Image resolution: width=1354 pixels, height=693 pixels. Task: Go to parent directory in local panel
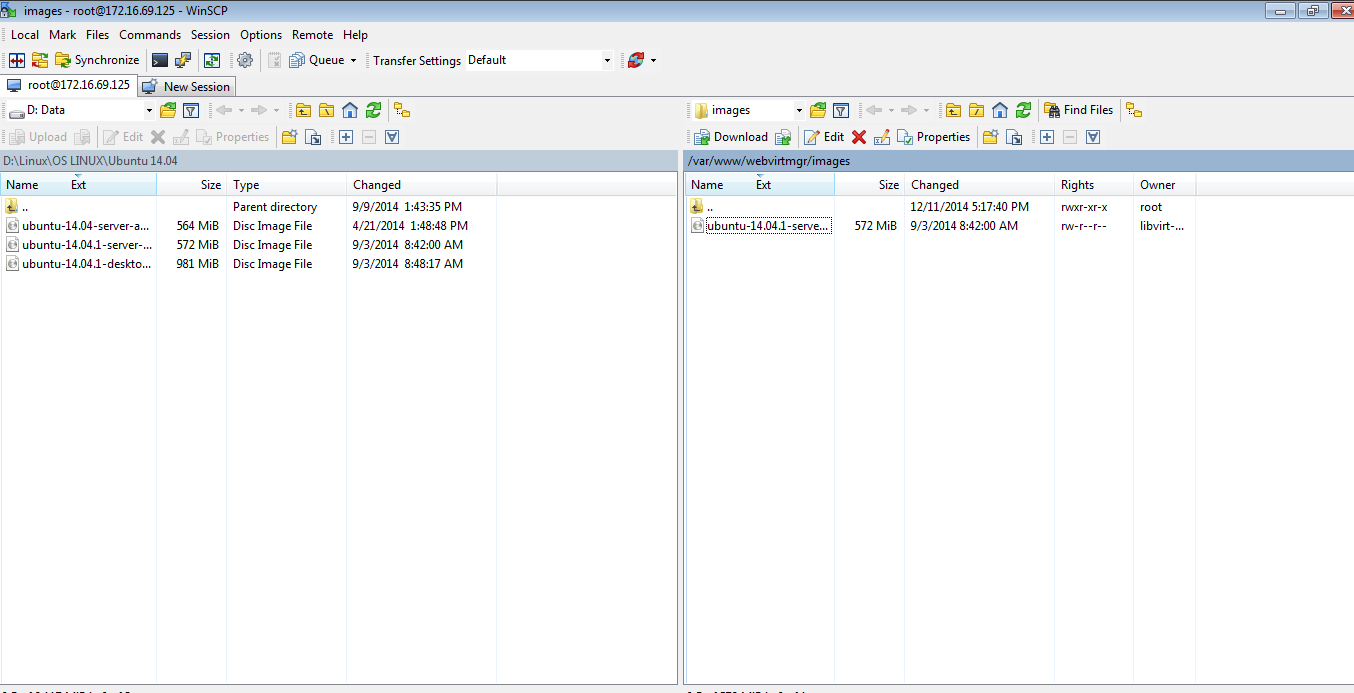[303, 110]
